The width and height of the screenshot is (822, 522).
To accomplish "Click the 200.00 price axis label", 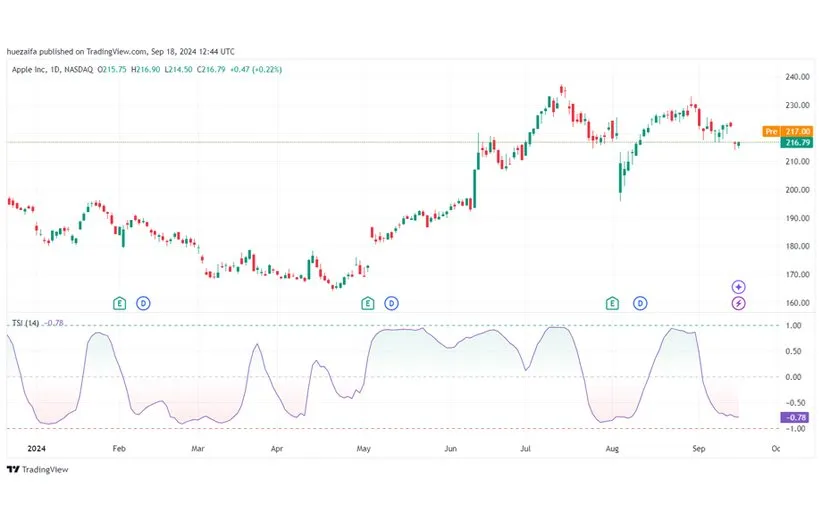I will 797,190.
